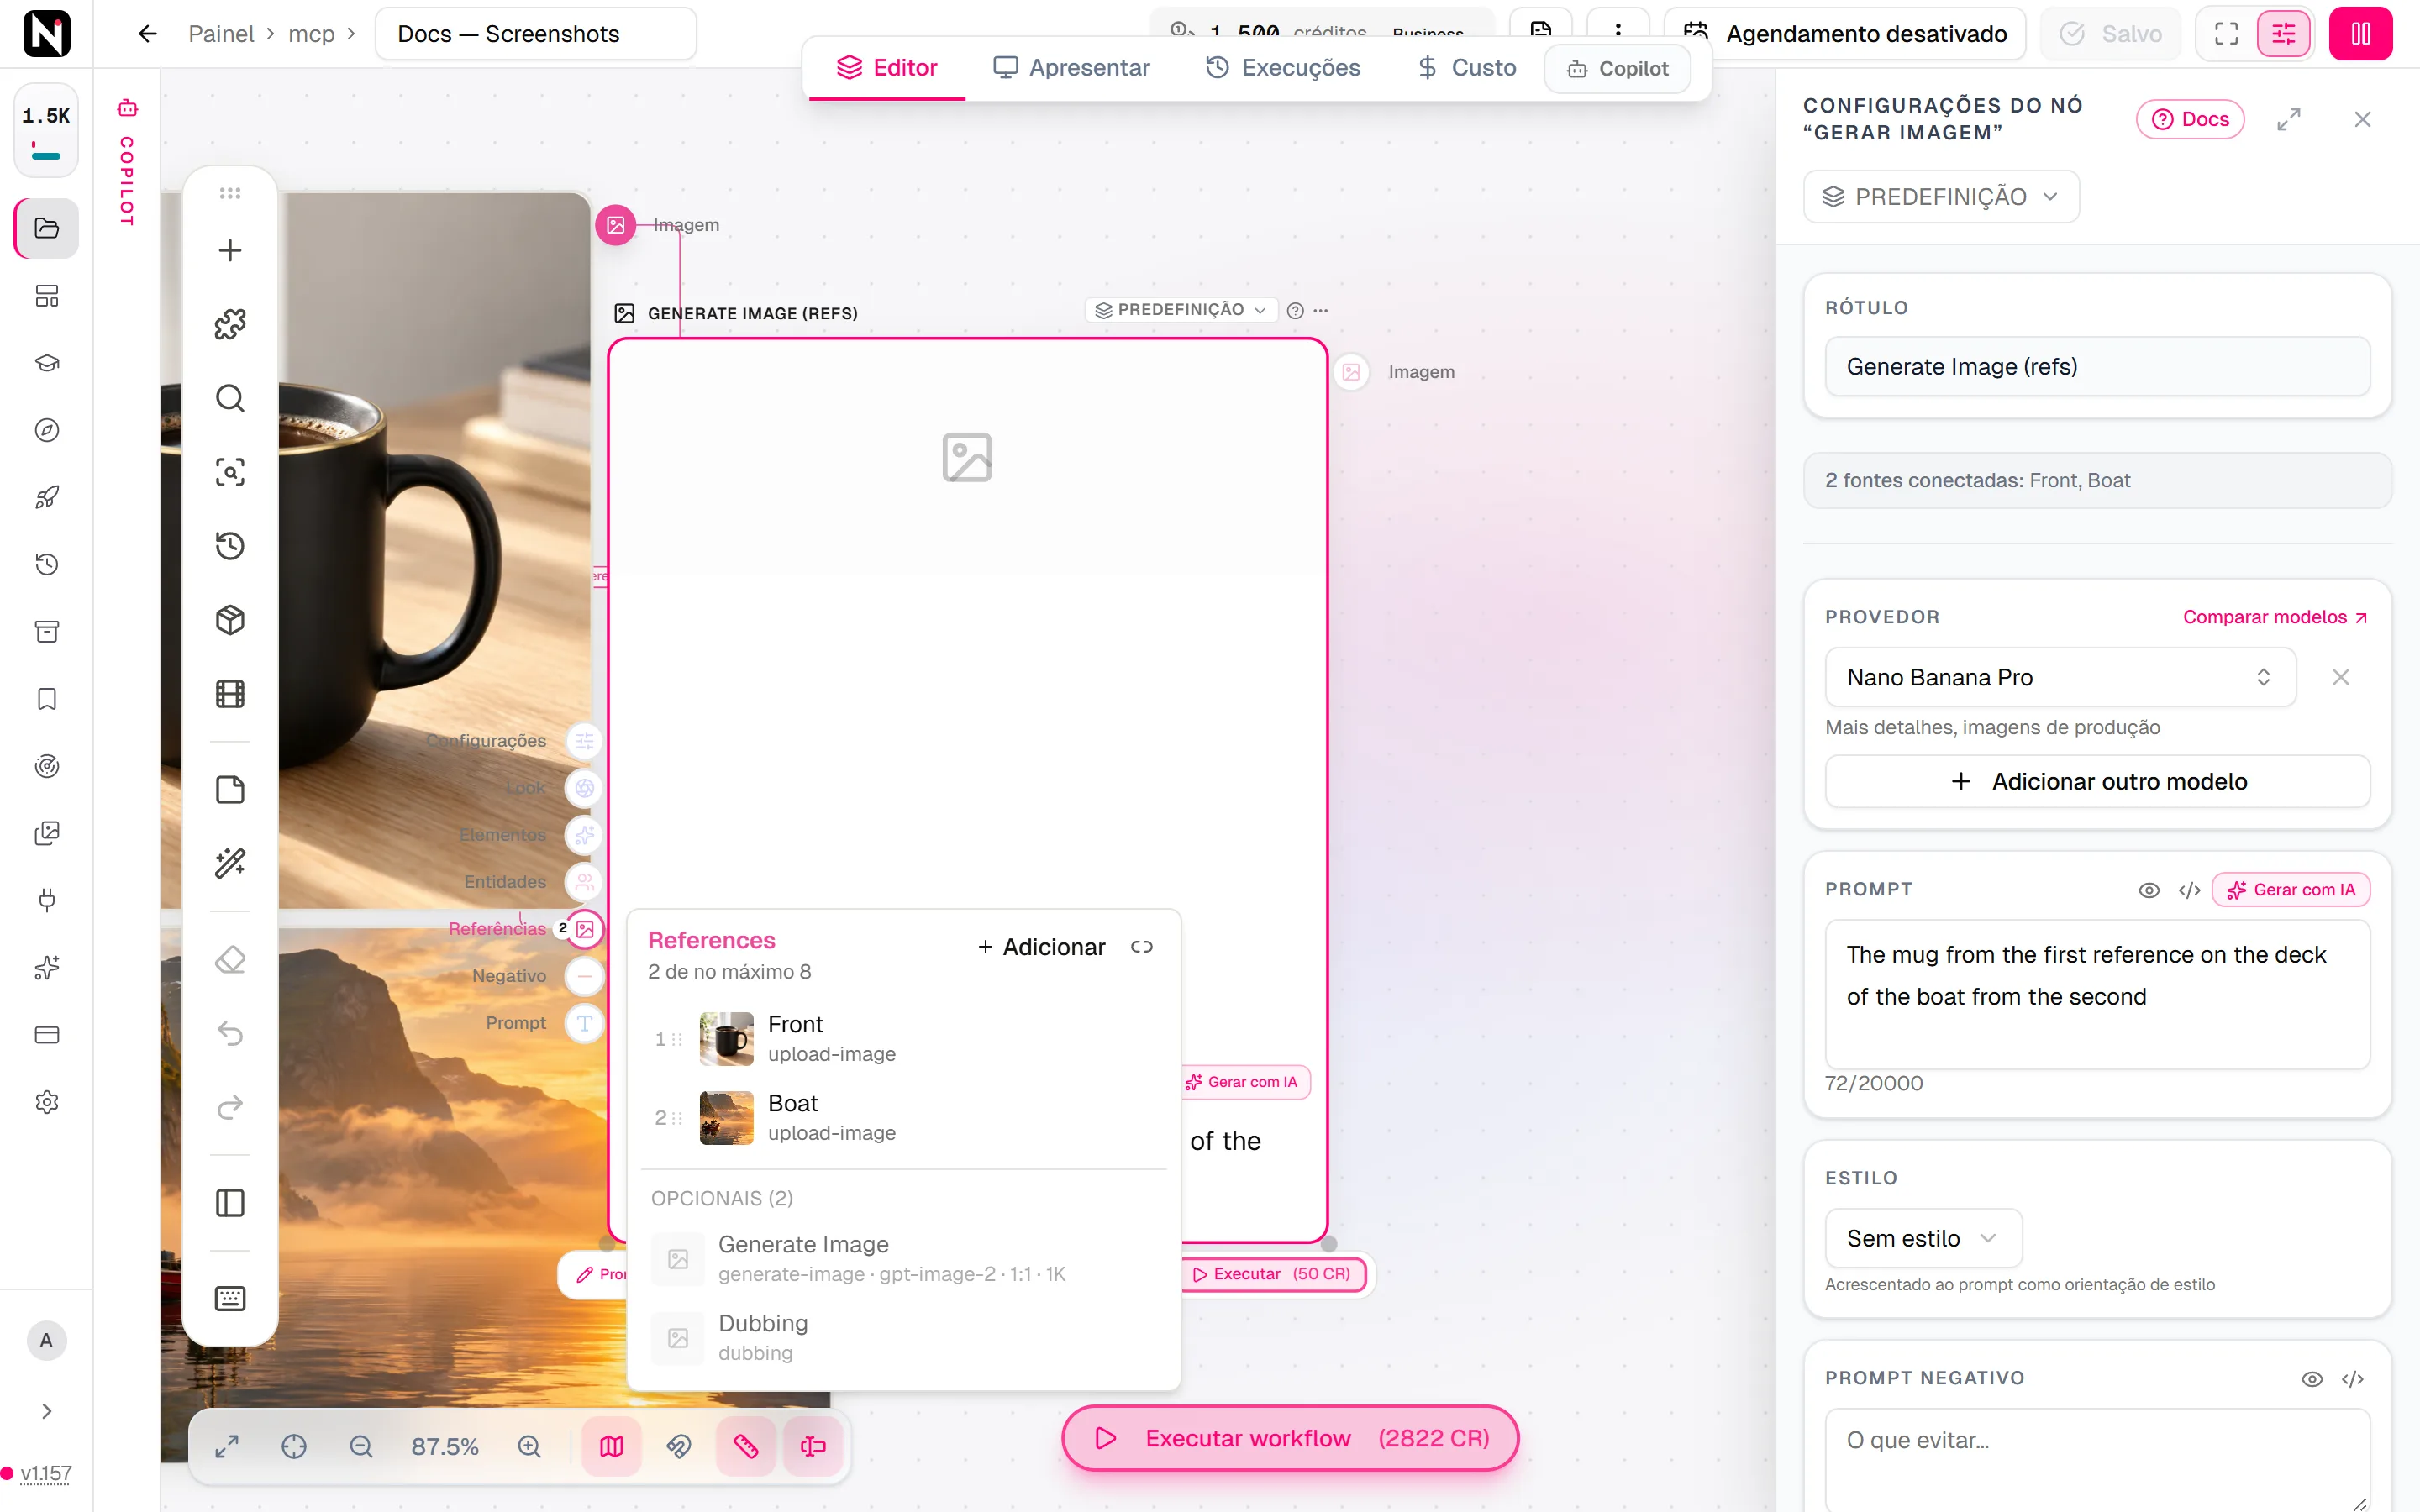
Task: Toggle the minimap icon in bottom toolbar
Action: coord(612,1446)
